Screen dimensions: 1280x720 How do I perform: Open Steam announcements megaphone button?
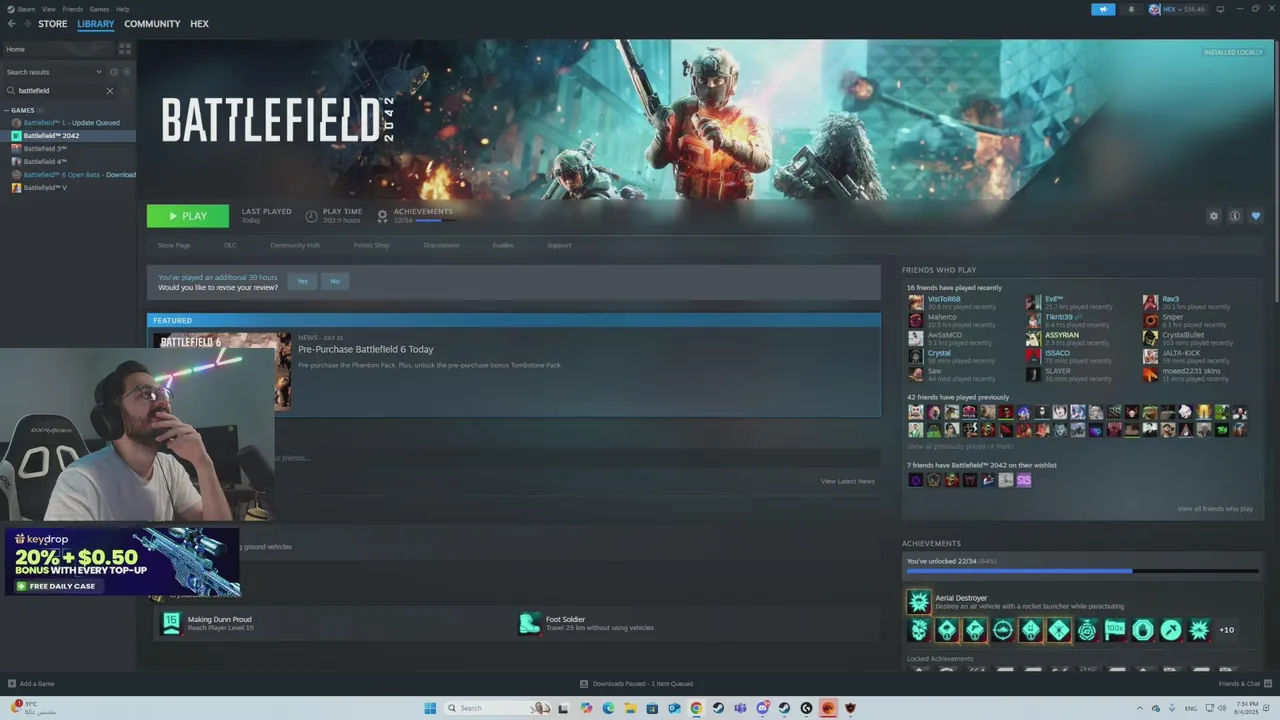[1103, 9]
